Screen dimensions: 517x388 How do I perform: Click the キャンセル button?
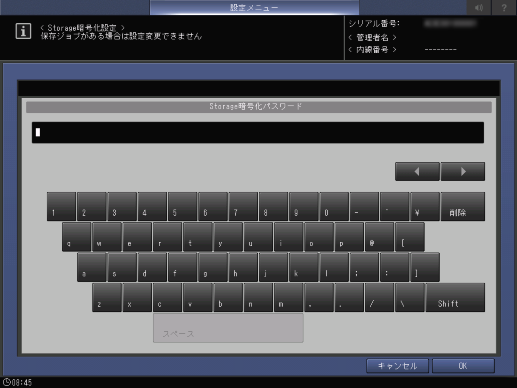[x=397, y=366]
